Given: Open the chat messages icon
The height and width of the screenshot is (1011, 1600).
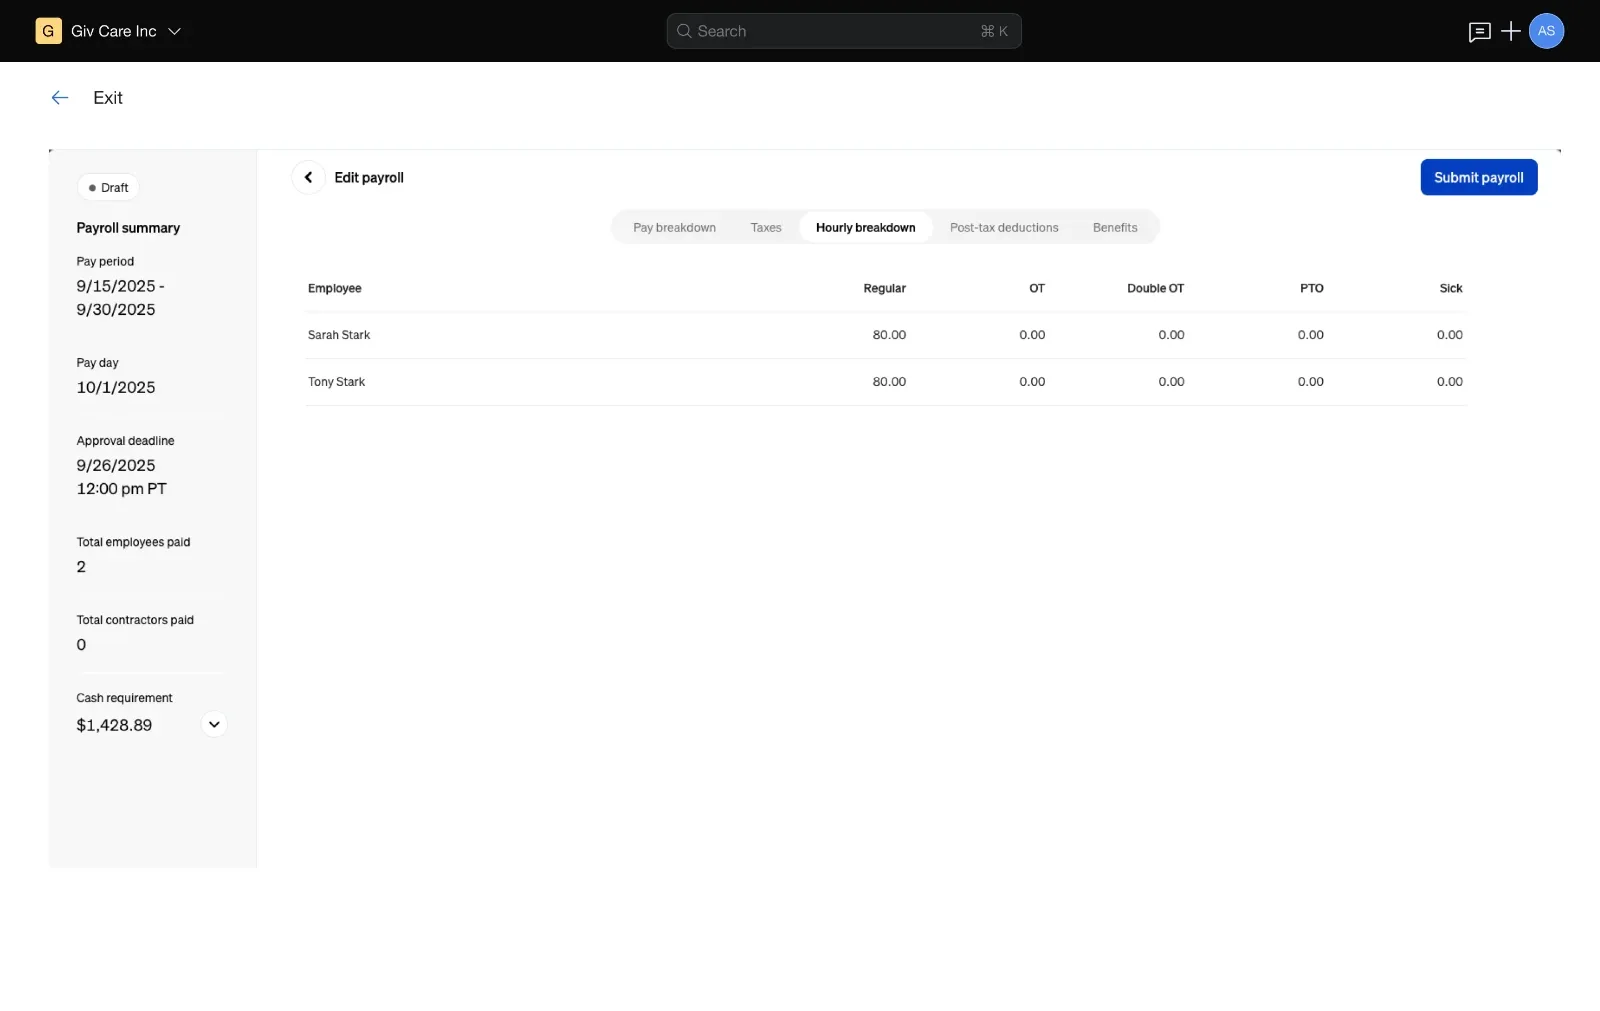Looking at the screenshot, I should [x=1479, y=32].
